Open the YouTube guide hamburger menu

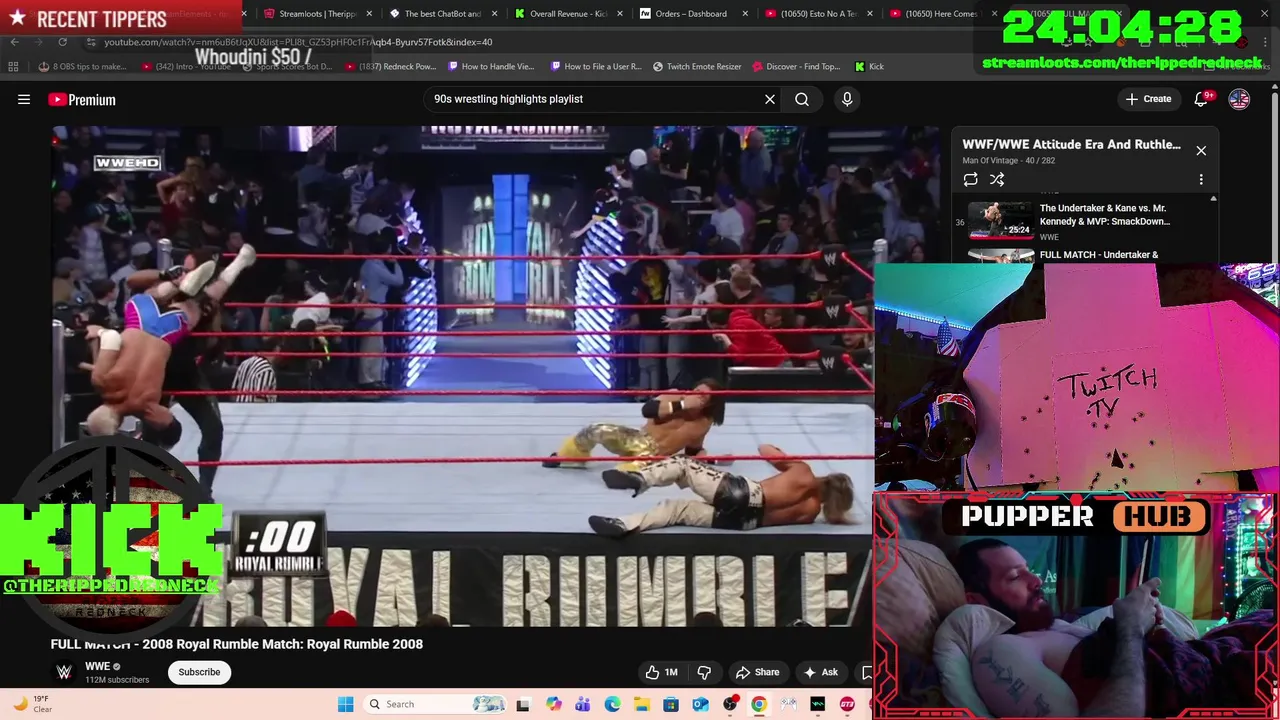tap(24, 99)
